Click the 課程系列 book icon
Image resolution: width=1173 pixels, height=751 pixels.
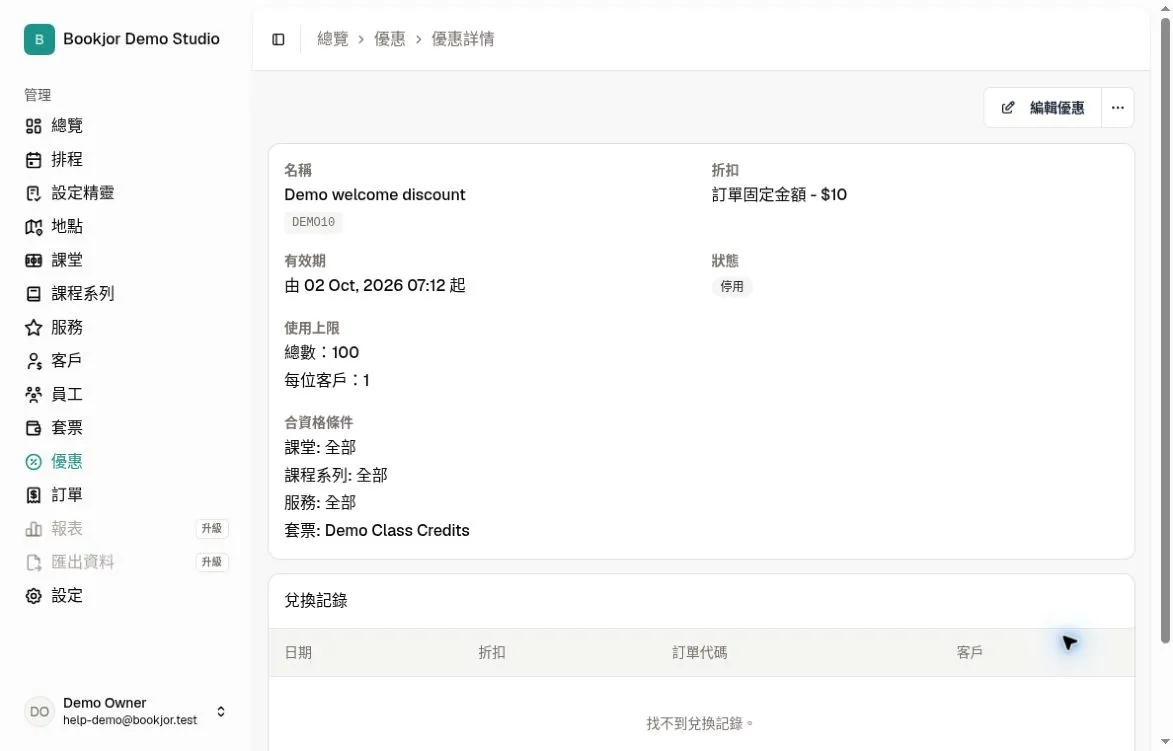(33, 294)
